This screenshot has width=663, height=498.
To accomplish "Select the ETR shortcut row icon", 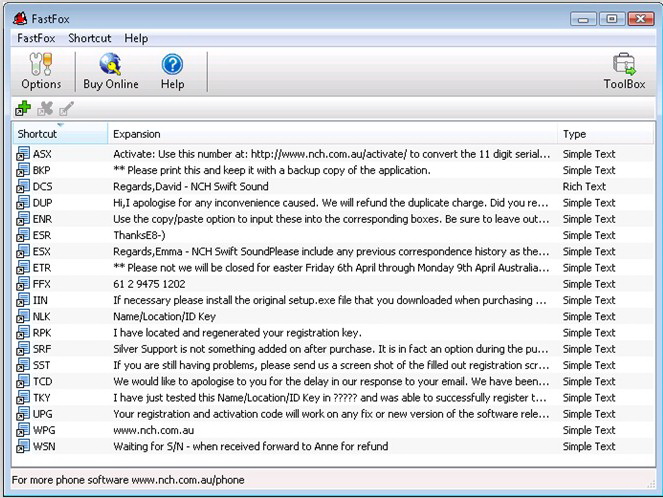I will (23, 268).
